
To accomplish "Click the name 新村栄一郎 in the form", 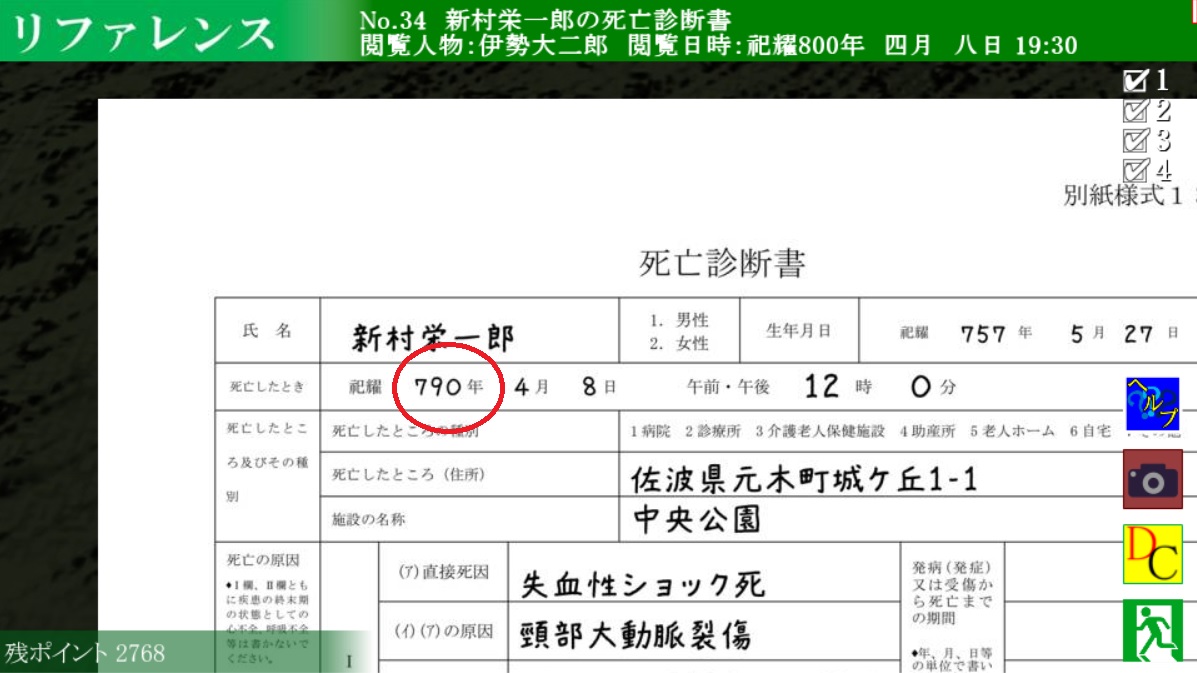I will coord(433,336).
